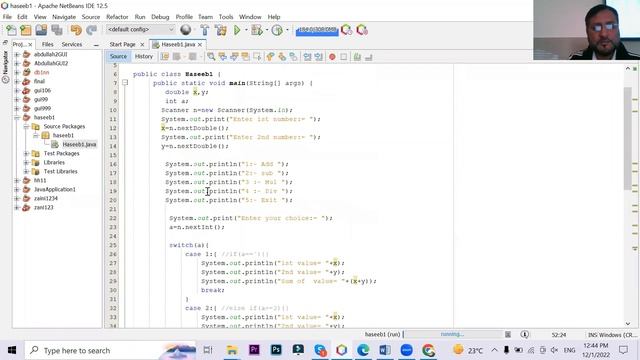Click the Windows Start button
The height and width of the screenshot is (360, 640).
[12, 350]
